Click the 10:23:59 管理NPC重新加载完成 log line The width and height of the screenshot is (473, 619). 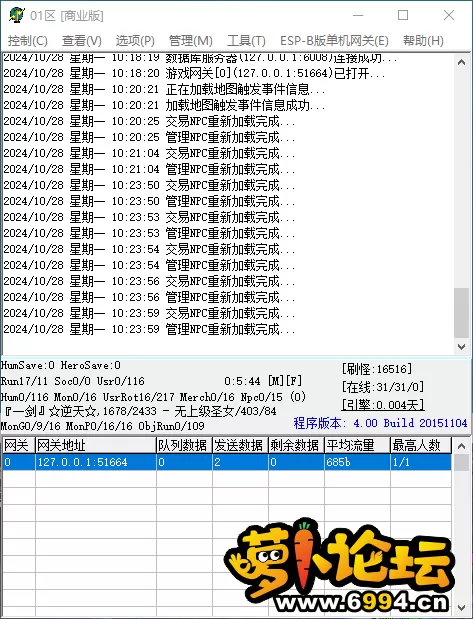point(149,329)
